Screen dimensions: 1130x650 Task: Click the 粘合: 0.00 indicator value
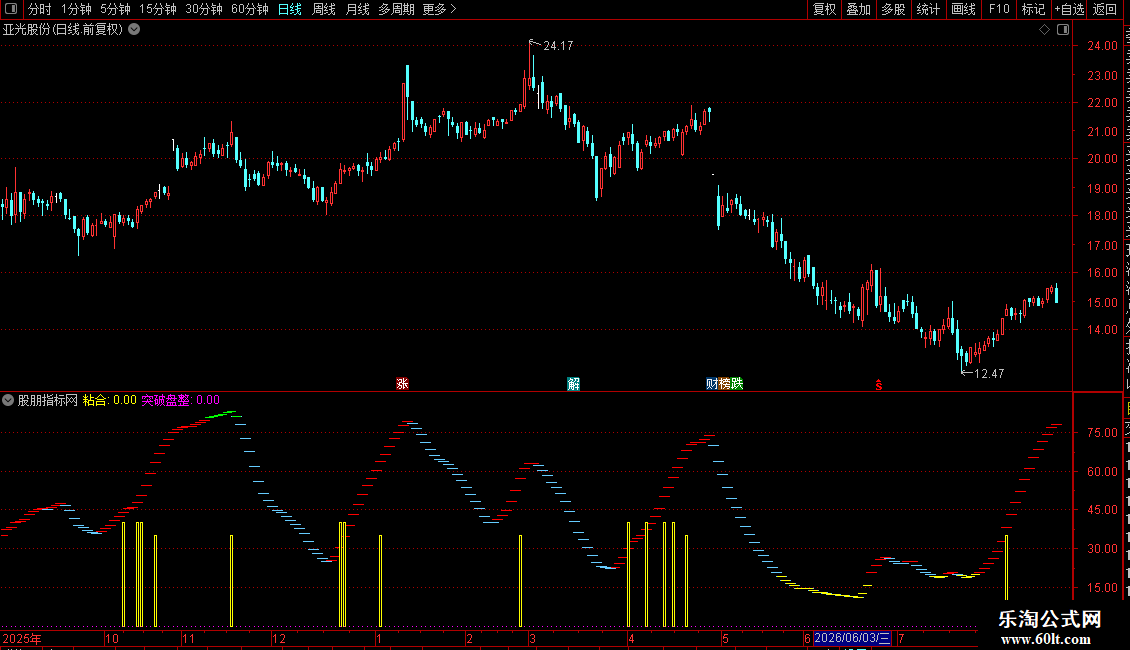[x=110, y=400]
